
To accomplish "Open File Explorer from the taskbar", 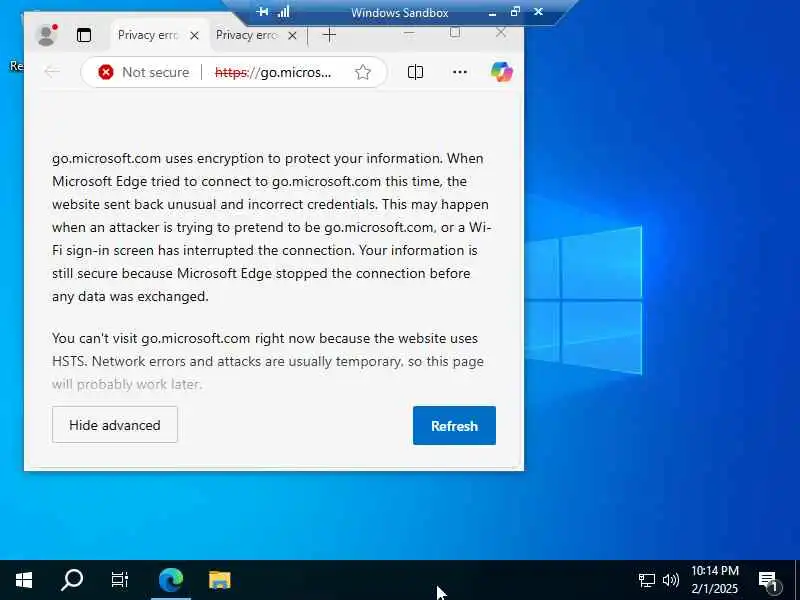I will pyautogui.click(x=220, y=580).
